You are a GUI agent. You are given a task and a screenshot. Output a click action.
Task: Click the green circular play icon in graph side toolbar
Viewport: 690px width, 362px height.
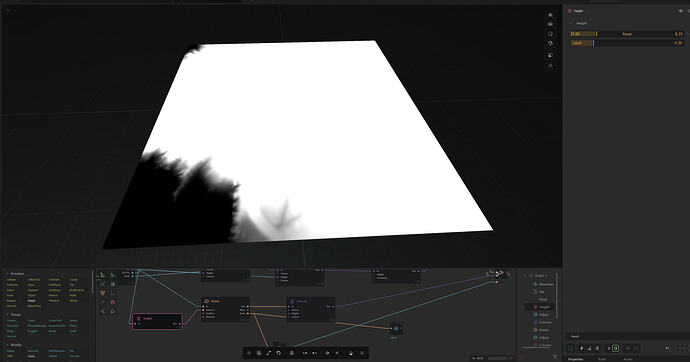coord(112,311)
